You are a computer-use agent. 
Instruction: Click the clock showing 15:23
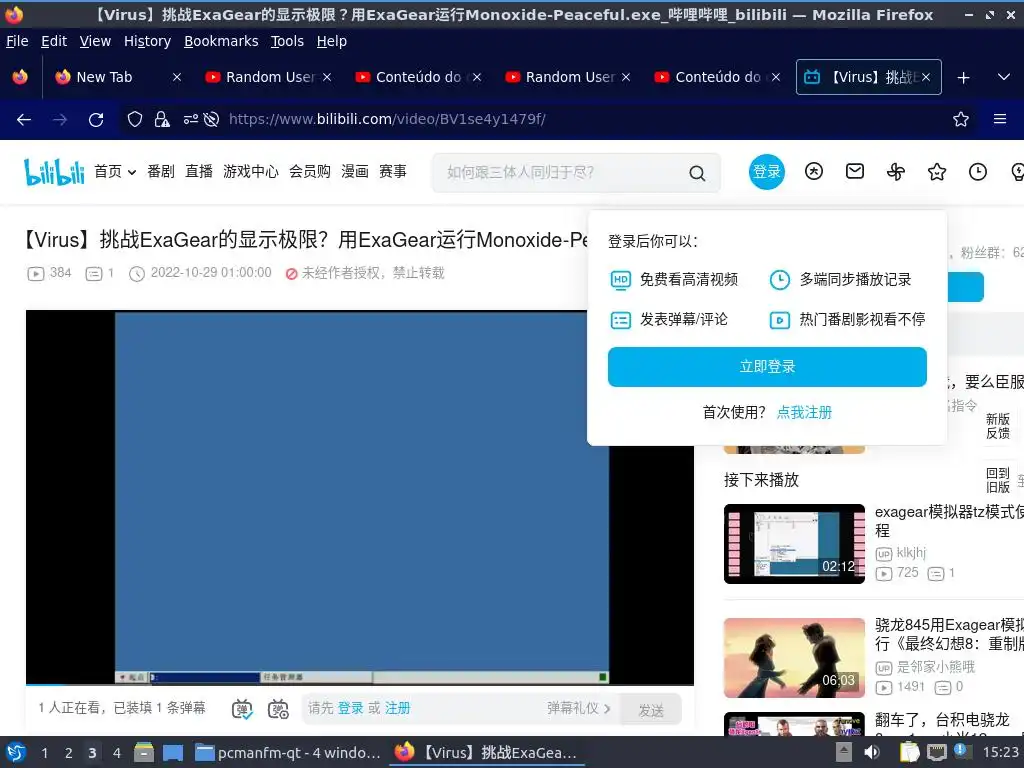1001,752
